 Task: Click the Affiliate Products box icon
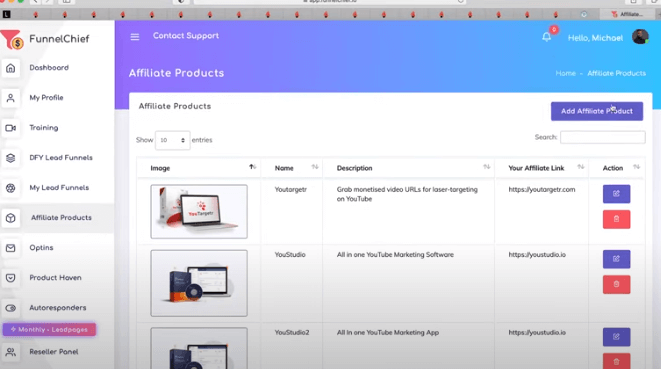pyautogui.click(x=11, y=218)
